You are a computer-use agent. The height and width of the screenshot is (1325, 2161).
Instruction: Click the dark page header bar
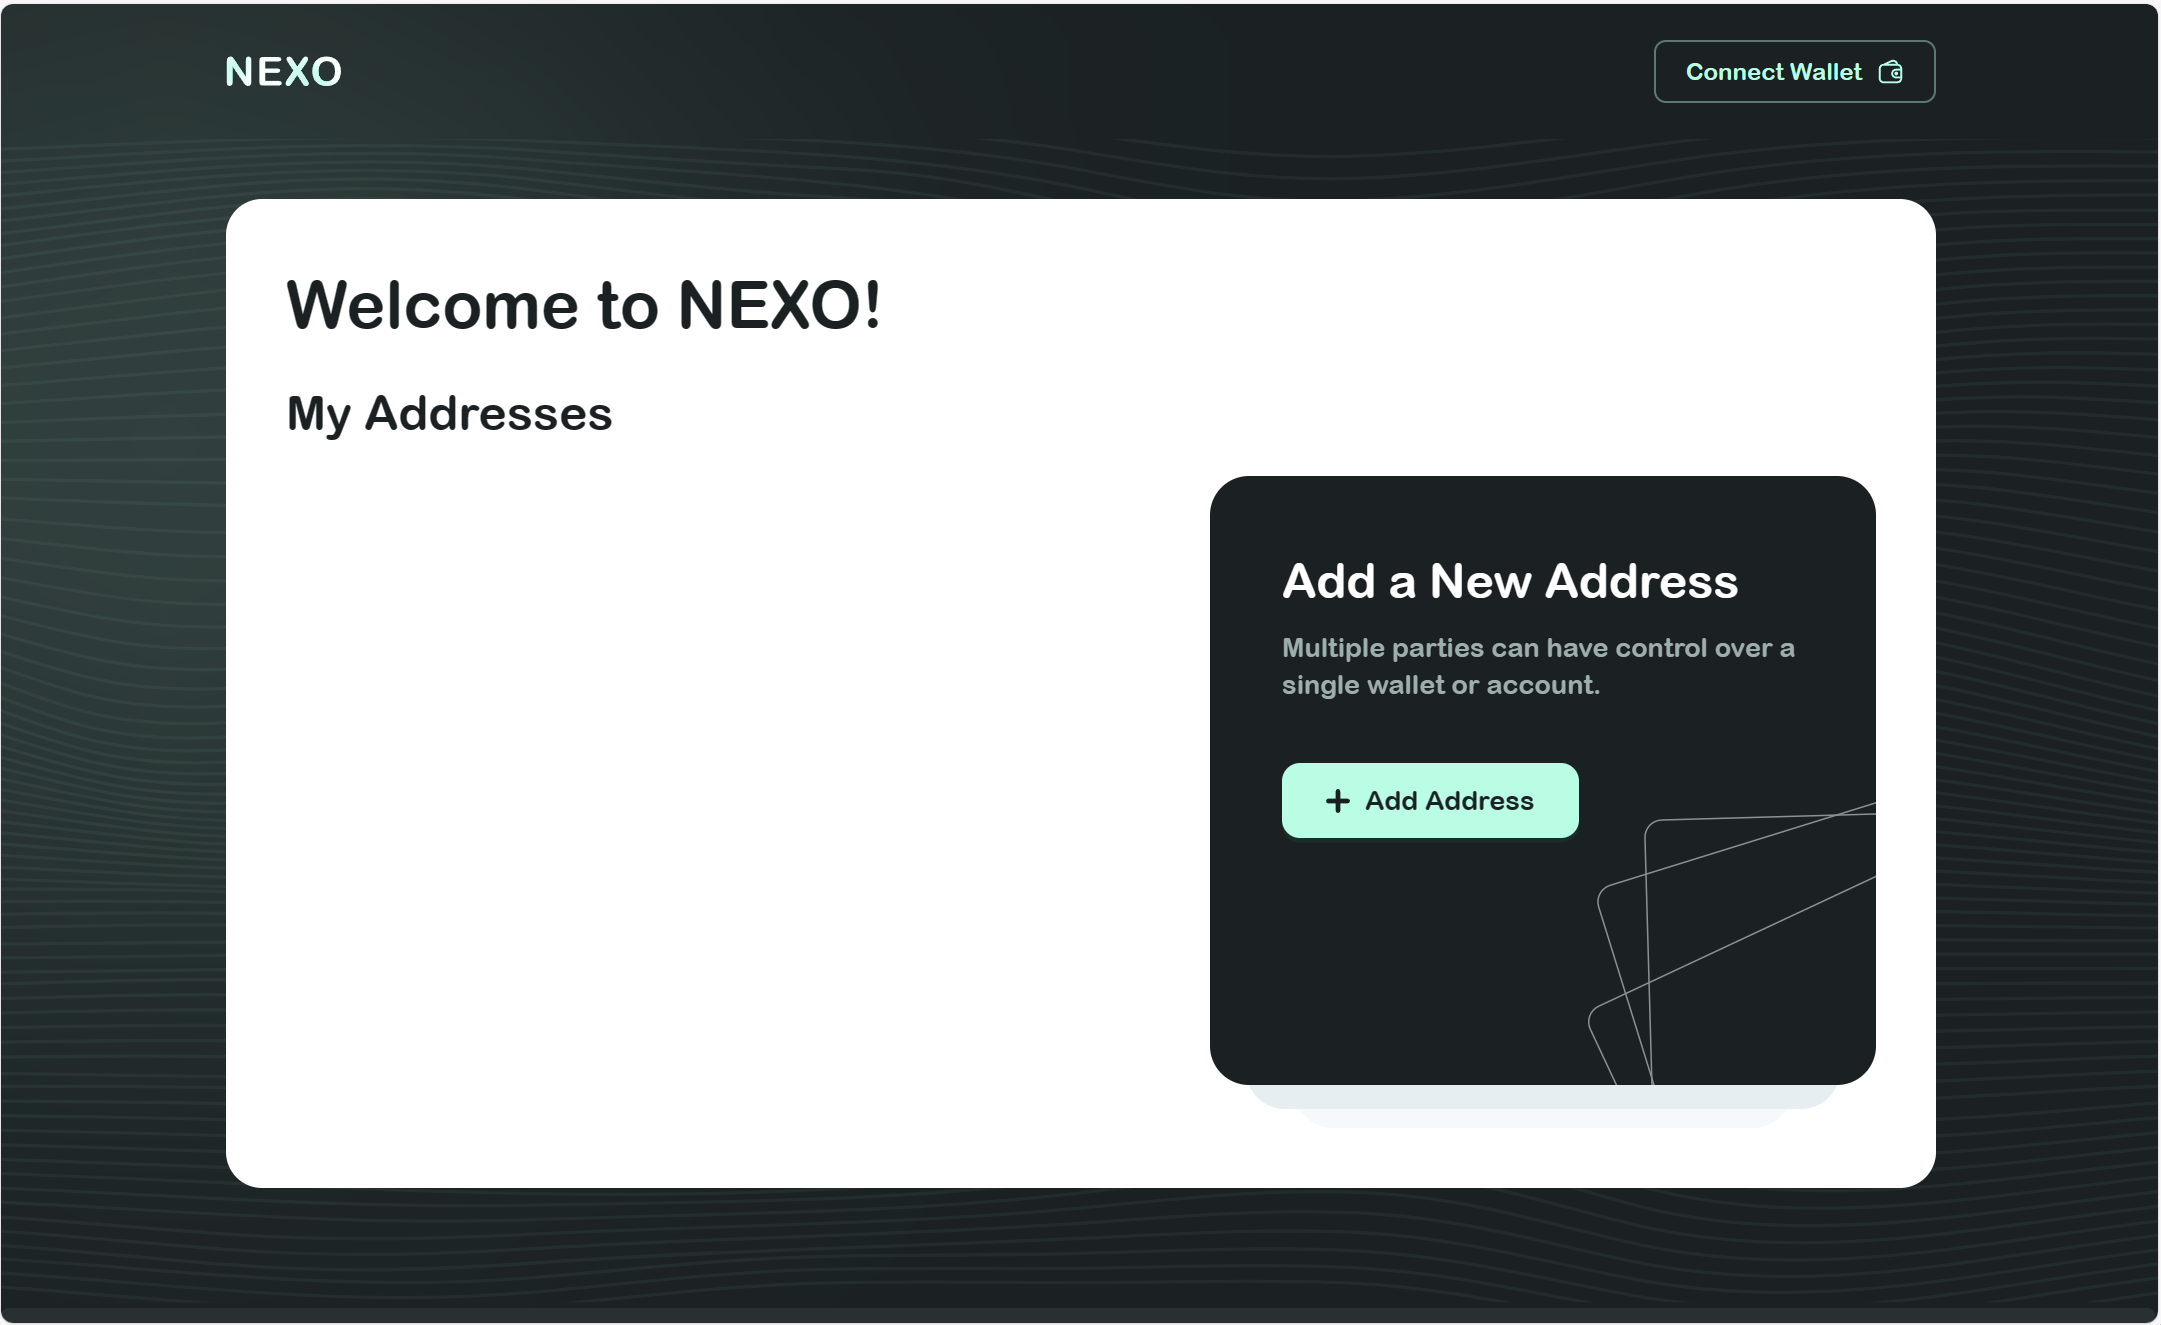(x=1000, y=70)
